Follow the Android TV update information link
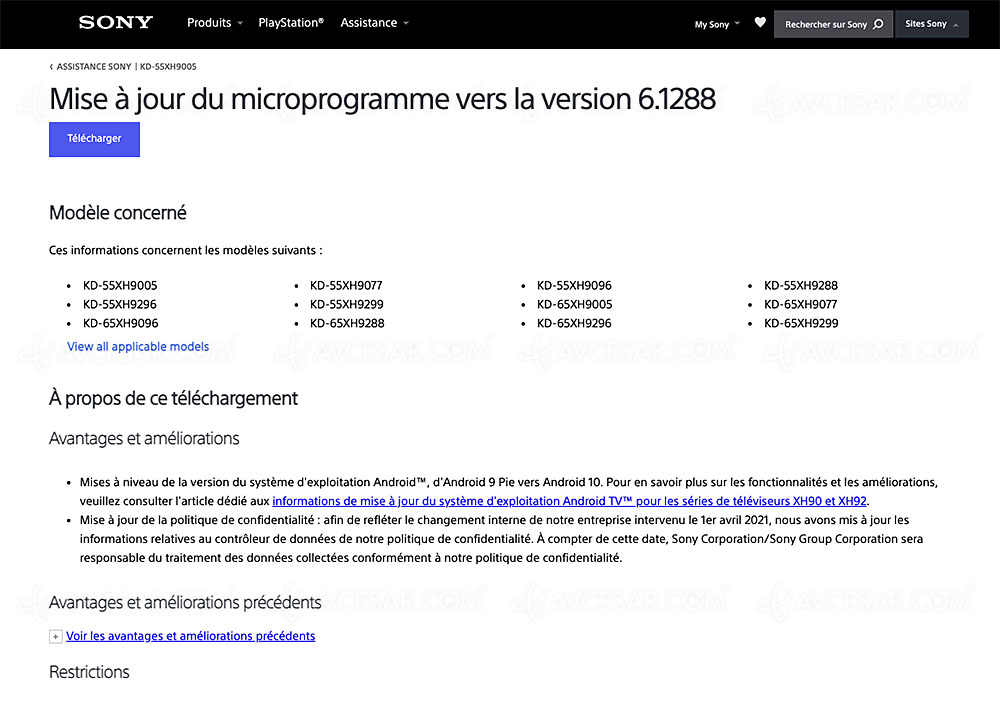Viewport: 1000px width, 707px height. click(x=569, y=501)
